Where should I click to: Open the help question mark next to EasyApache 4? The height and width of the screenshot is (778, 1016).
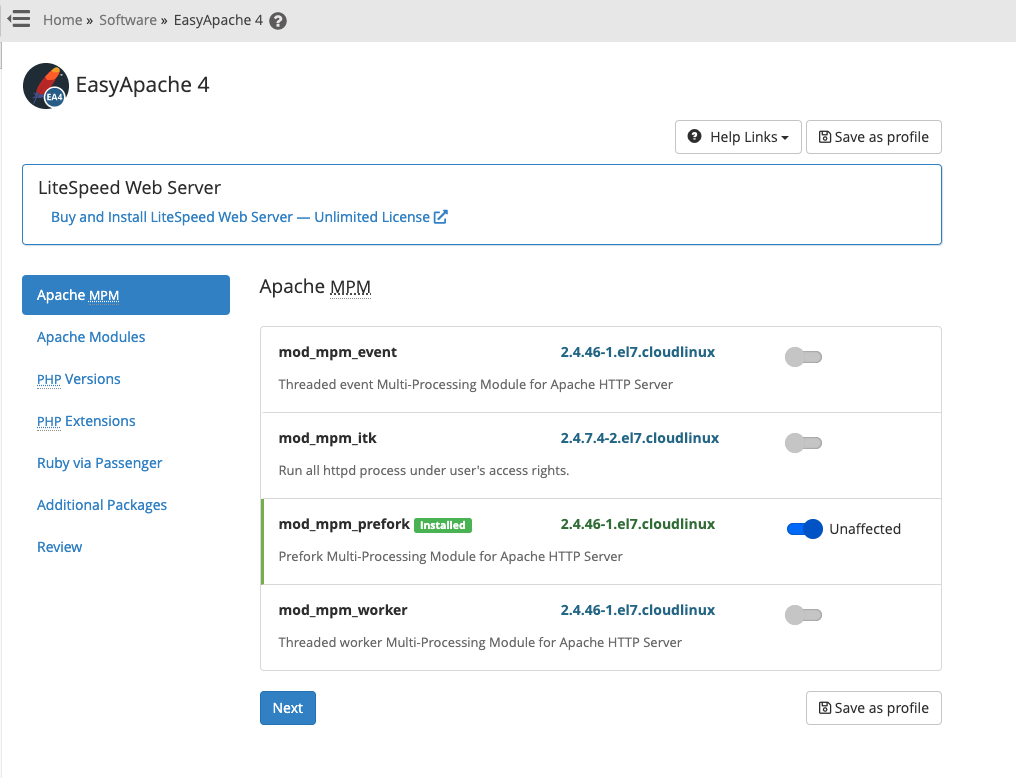click(x=278, y=21)
